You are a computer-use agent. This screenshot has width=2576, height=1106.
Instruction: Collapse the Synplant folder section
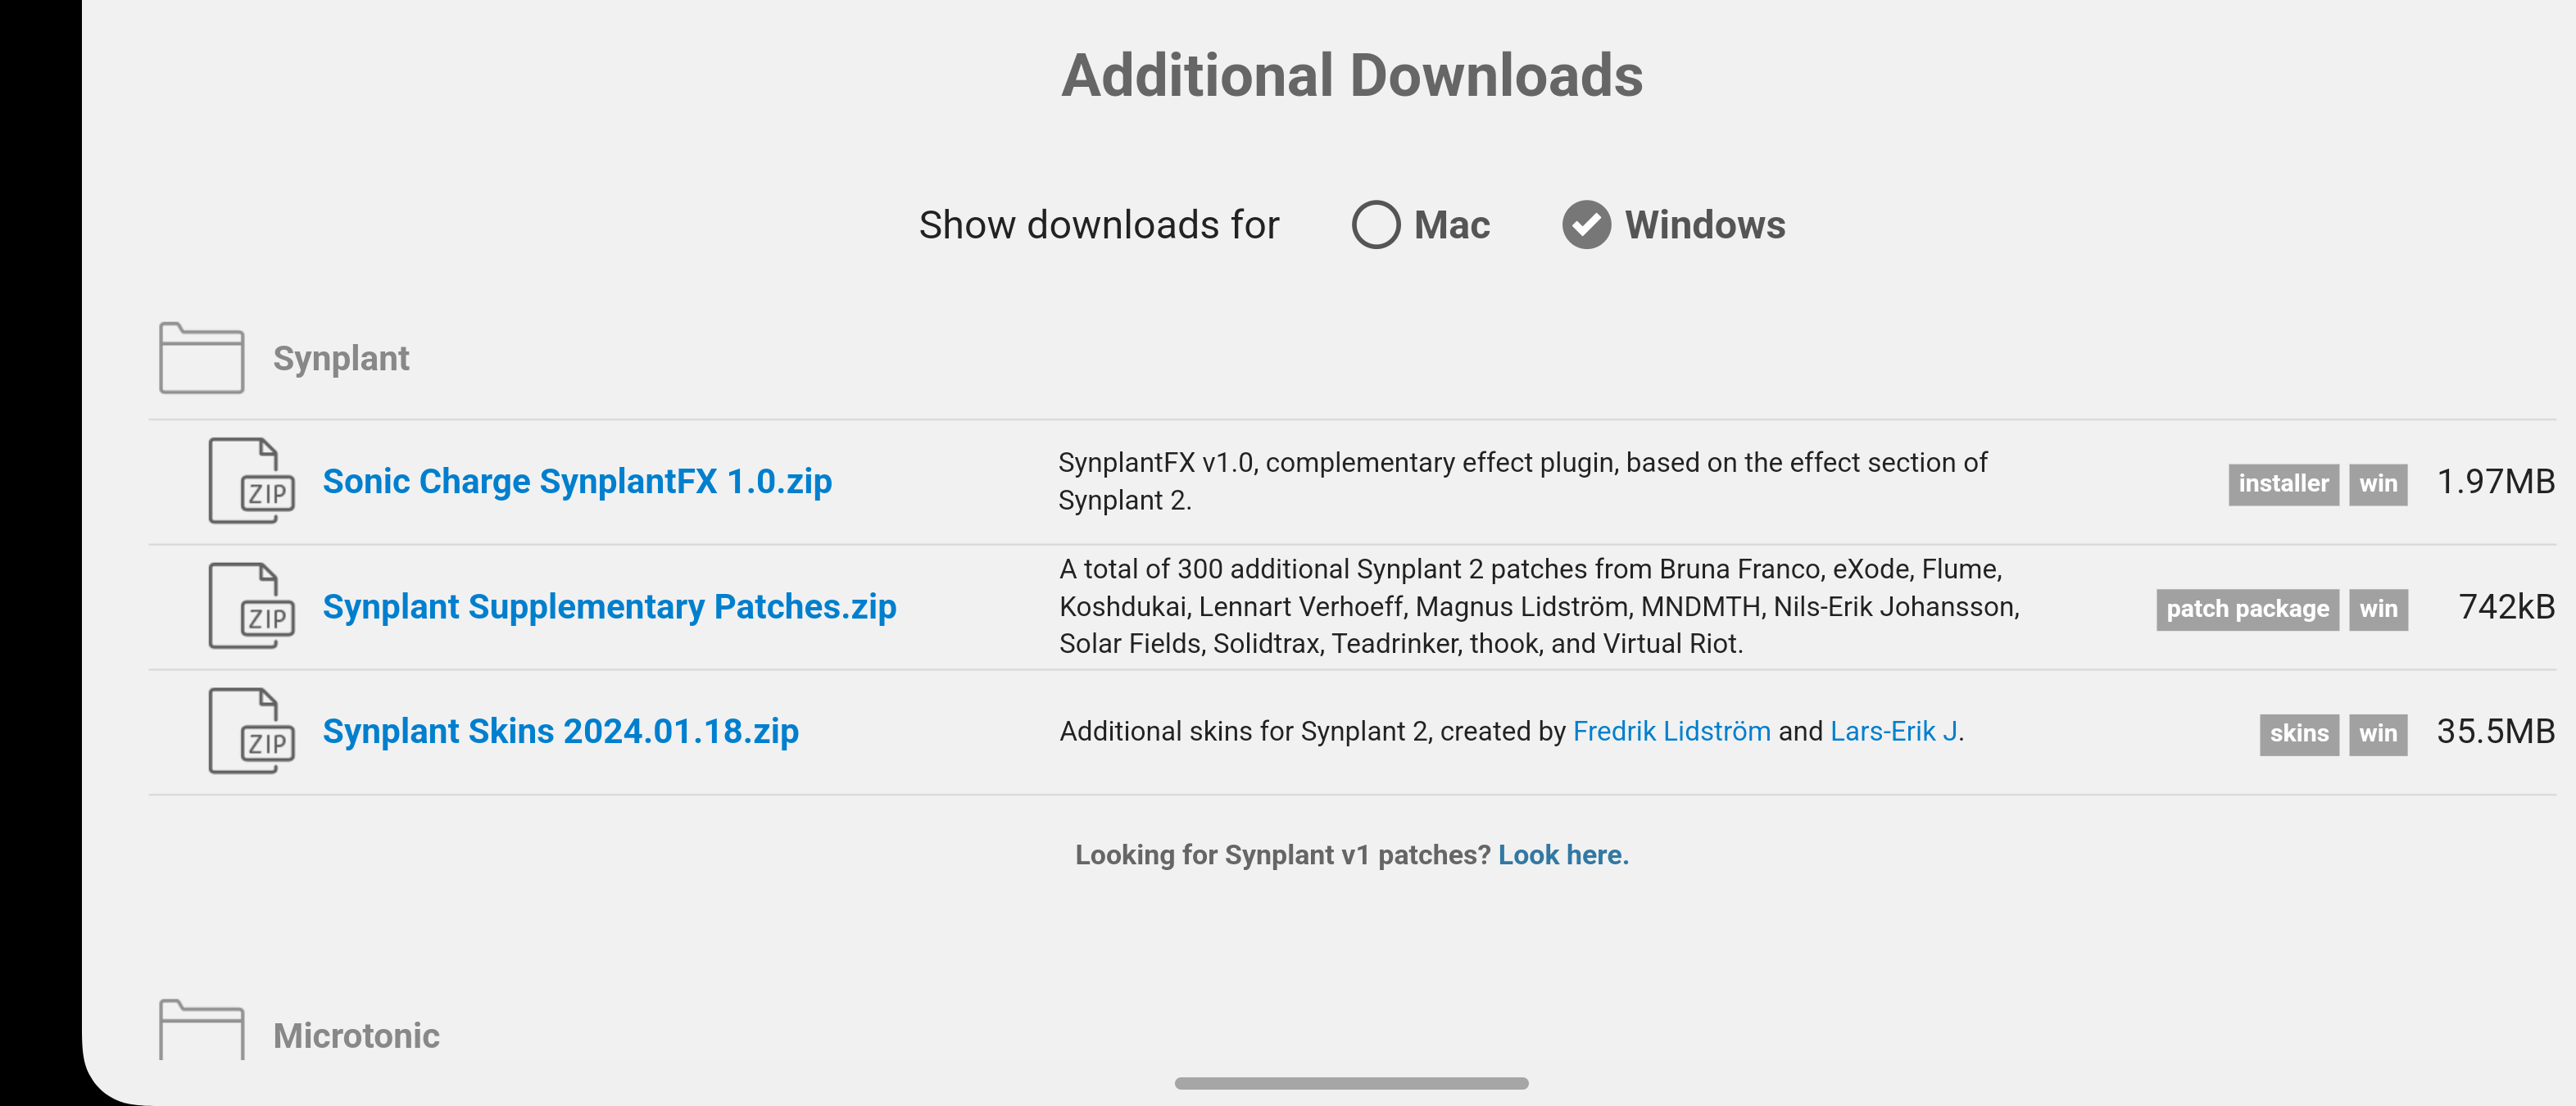coord(341,358)
